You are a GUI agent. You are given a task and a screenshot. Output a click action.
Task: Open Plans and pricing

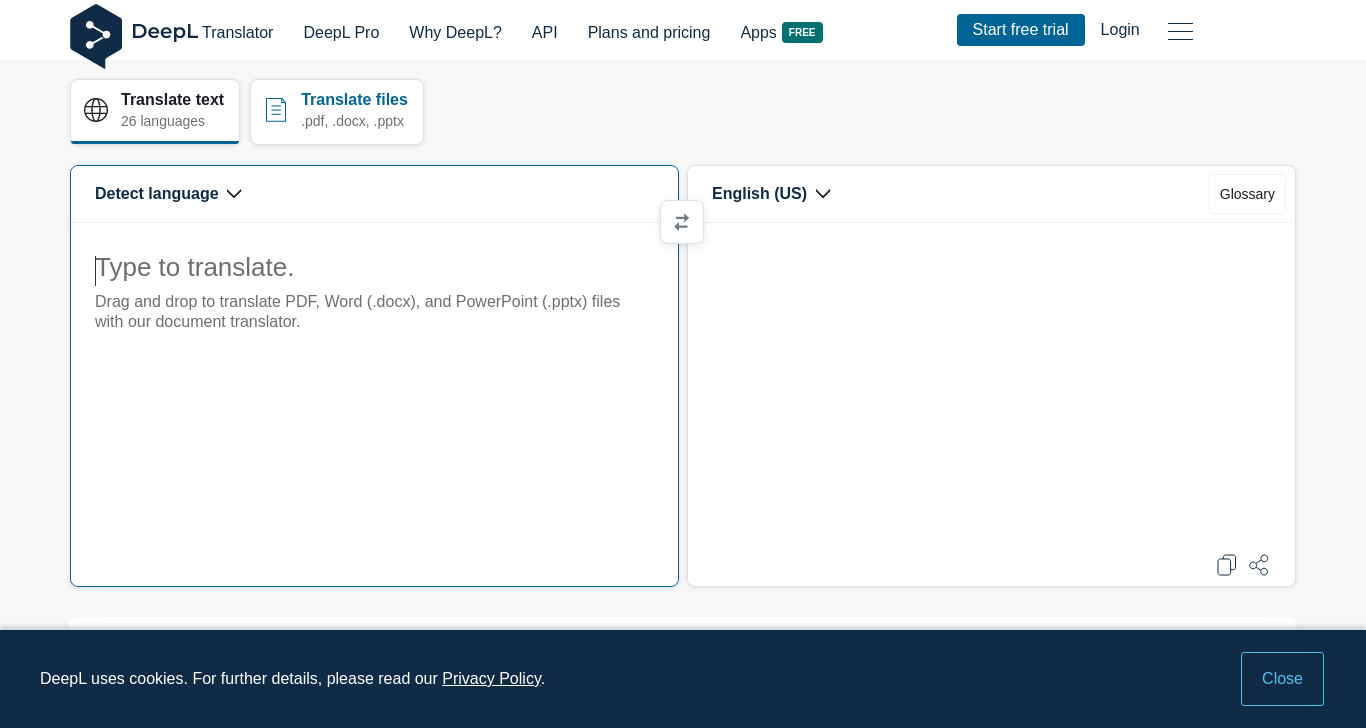click(x=649, y=32)
